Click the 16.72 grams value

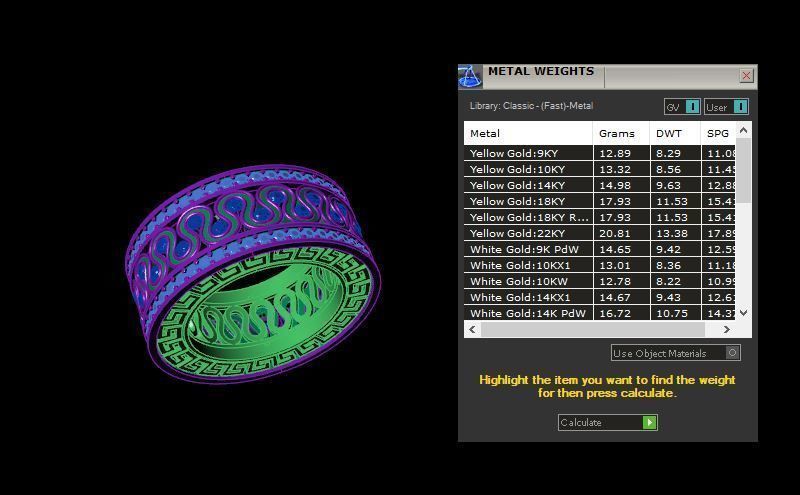coord(615,313)
